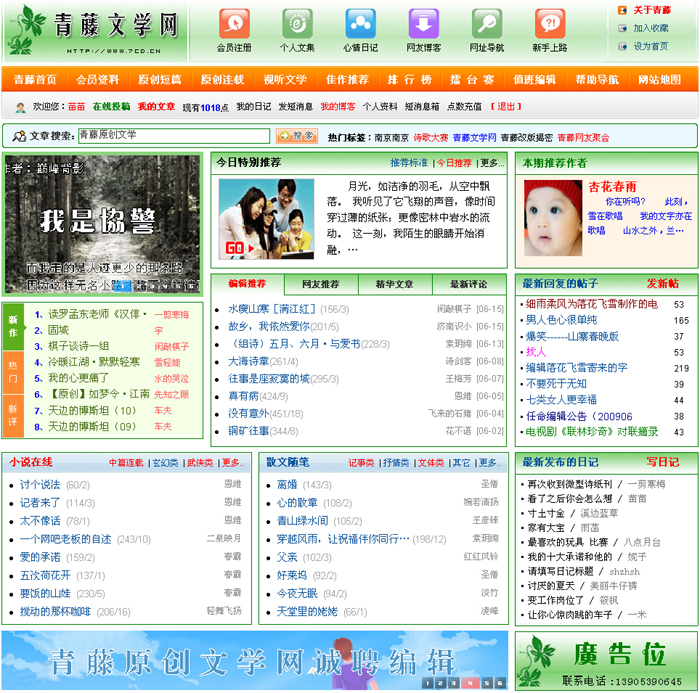The height and width of the screenshot is (693, 700).
Task: Click the 点数充值 link
Action: point(464,106)
